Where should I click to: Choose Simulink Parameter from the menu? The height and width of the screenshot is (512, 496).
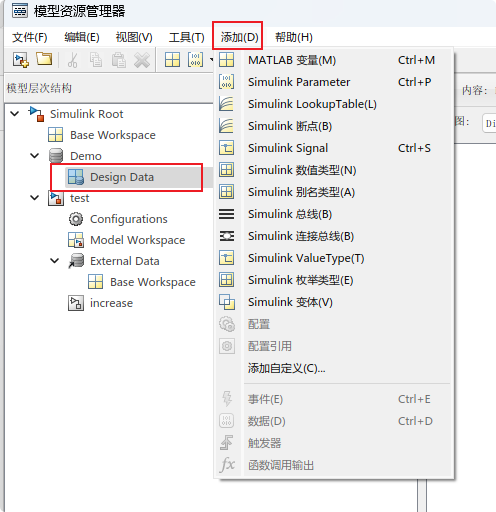[x=333, y=82]
